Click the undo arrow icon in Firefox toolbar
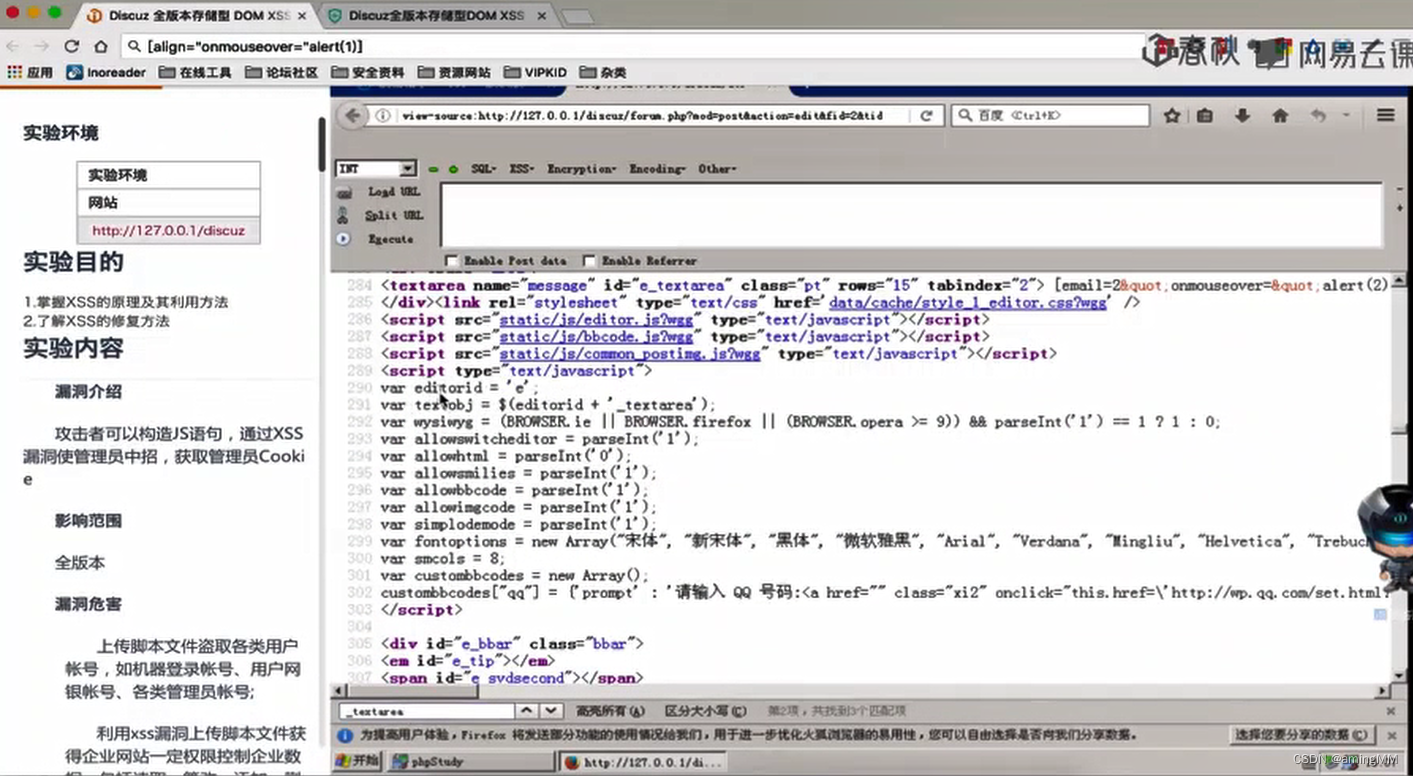This screenshot has width=1413, height=776. (1318, 116)
